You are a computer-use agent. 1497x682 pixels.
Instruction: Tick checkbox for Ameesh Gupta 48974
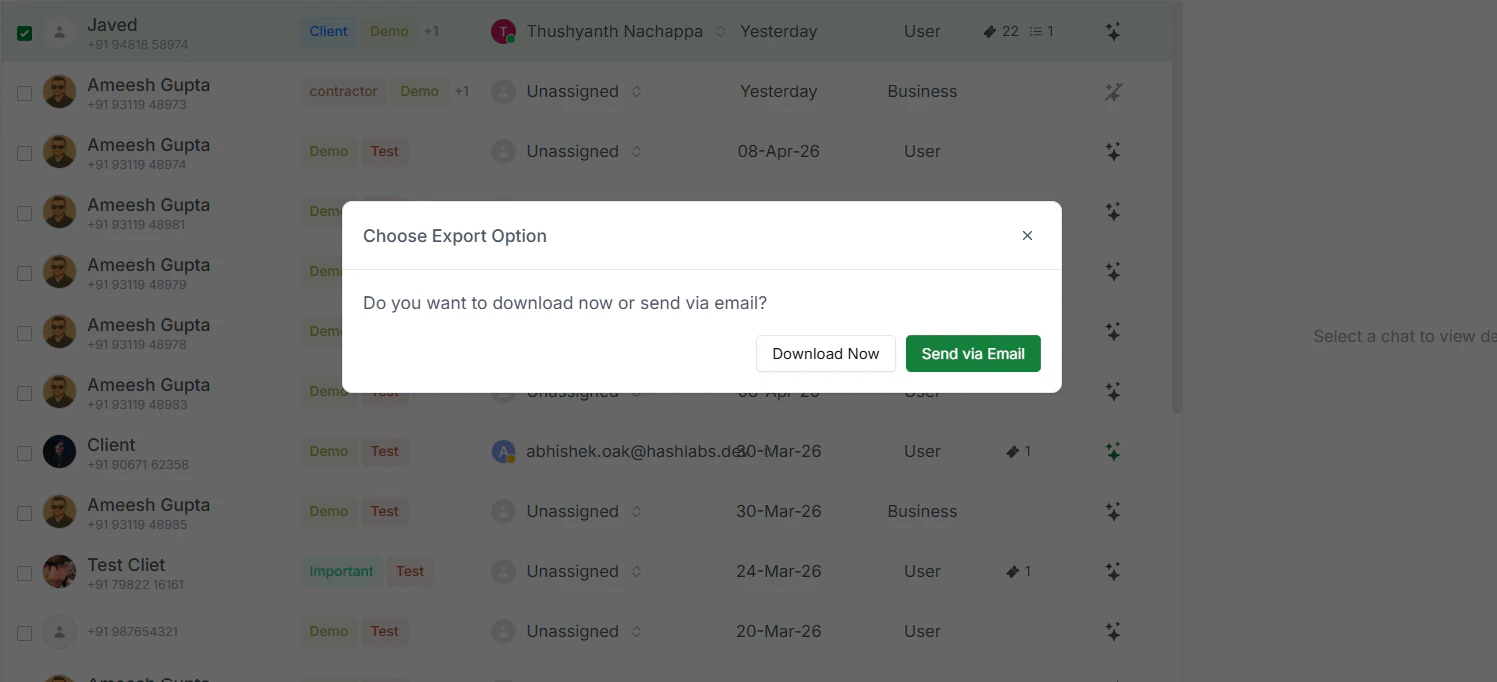(x=25, y=153)
